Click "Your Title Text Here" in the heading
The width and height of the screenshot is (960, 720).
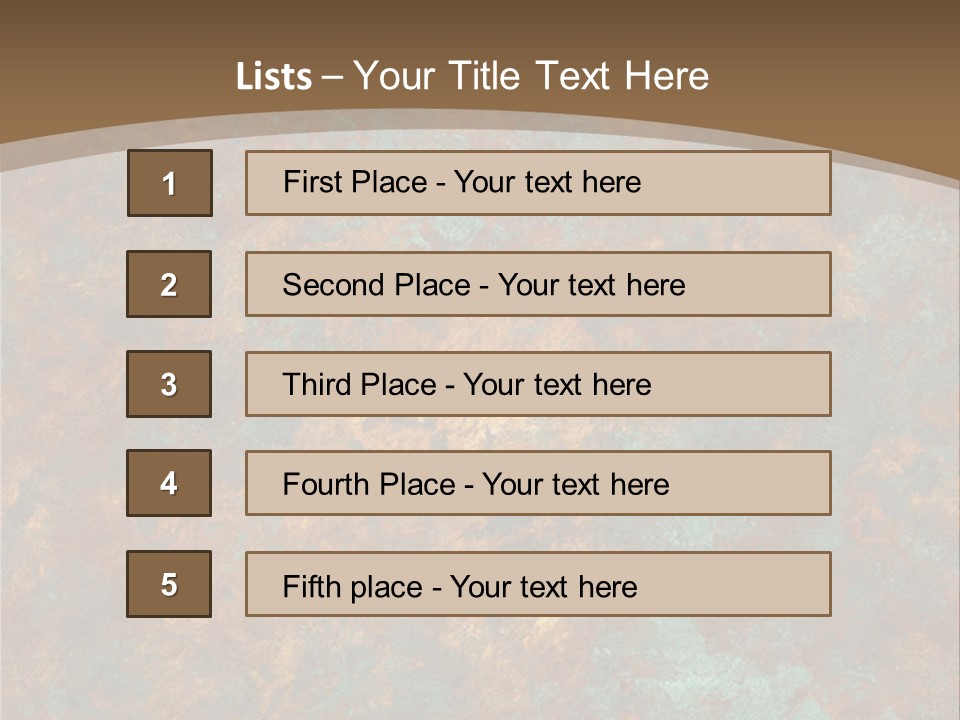531,76
